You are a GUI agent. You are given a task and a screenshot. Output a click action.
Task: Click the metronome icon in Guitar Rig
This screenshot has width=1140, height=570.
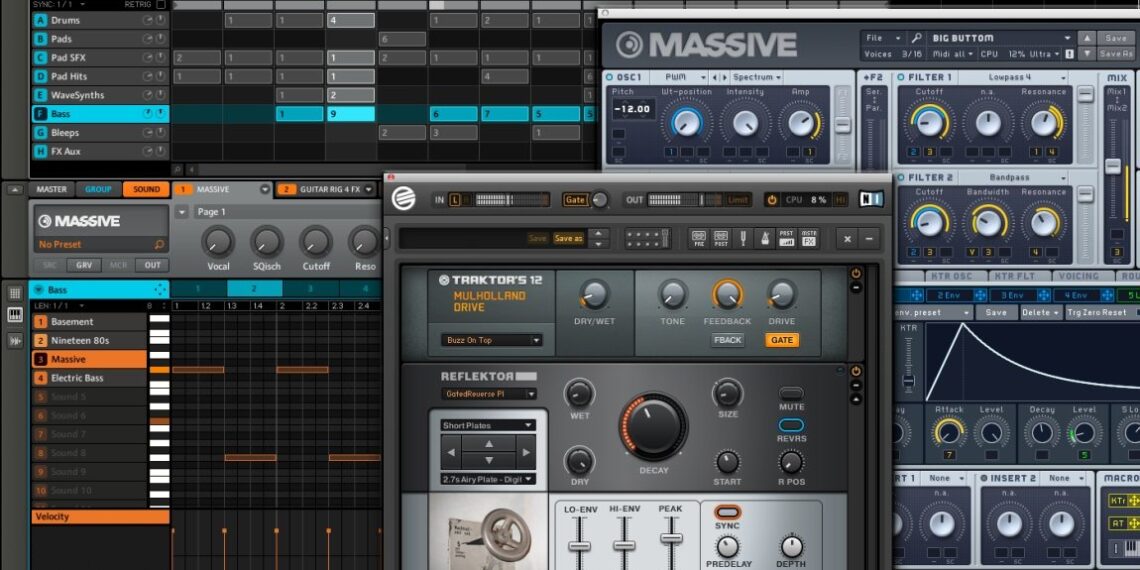(x=765, y=238)
